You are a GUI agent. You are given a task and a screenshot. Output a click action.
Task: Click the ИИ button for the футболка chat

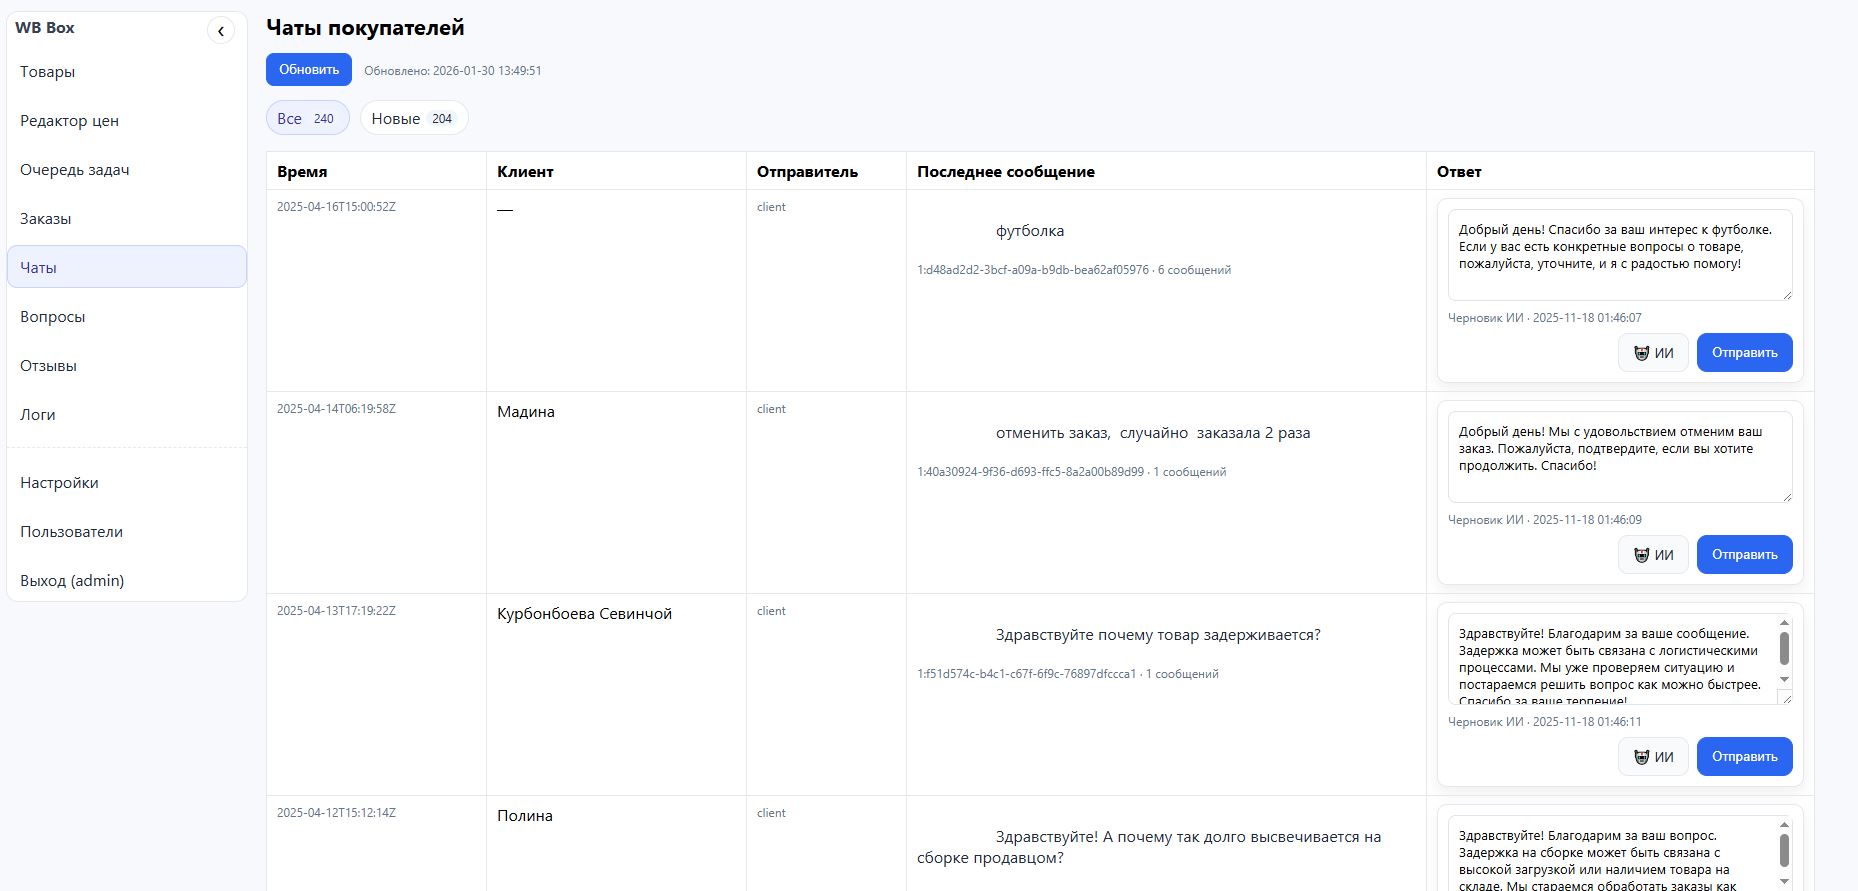click(x=1653, y=353)
